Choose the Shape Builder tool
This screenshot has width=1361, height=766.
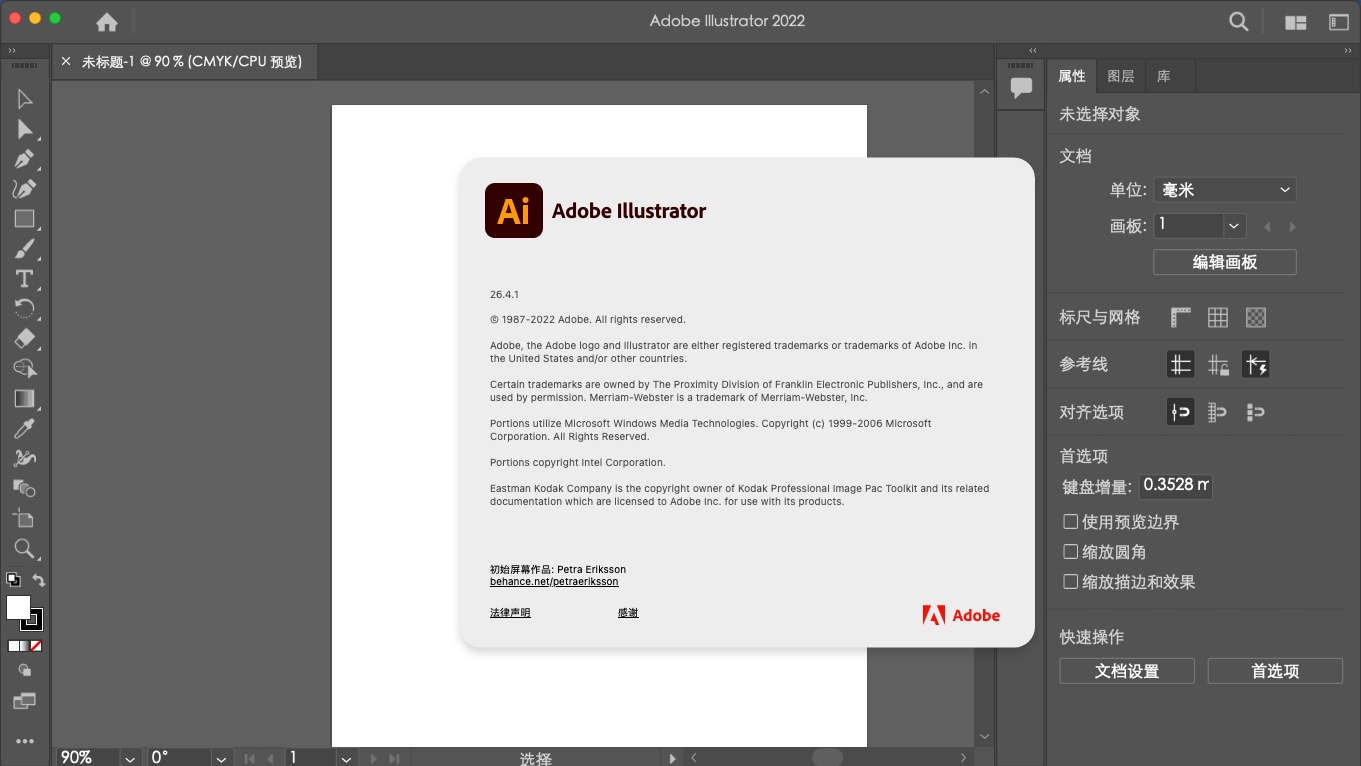(25, 368)
